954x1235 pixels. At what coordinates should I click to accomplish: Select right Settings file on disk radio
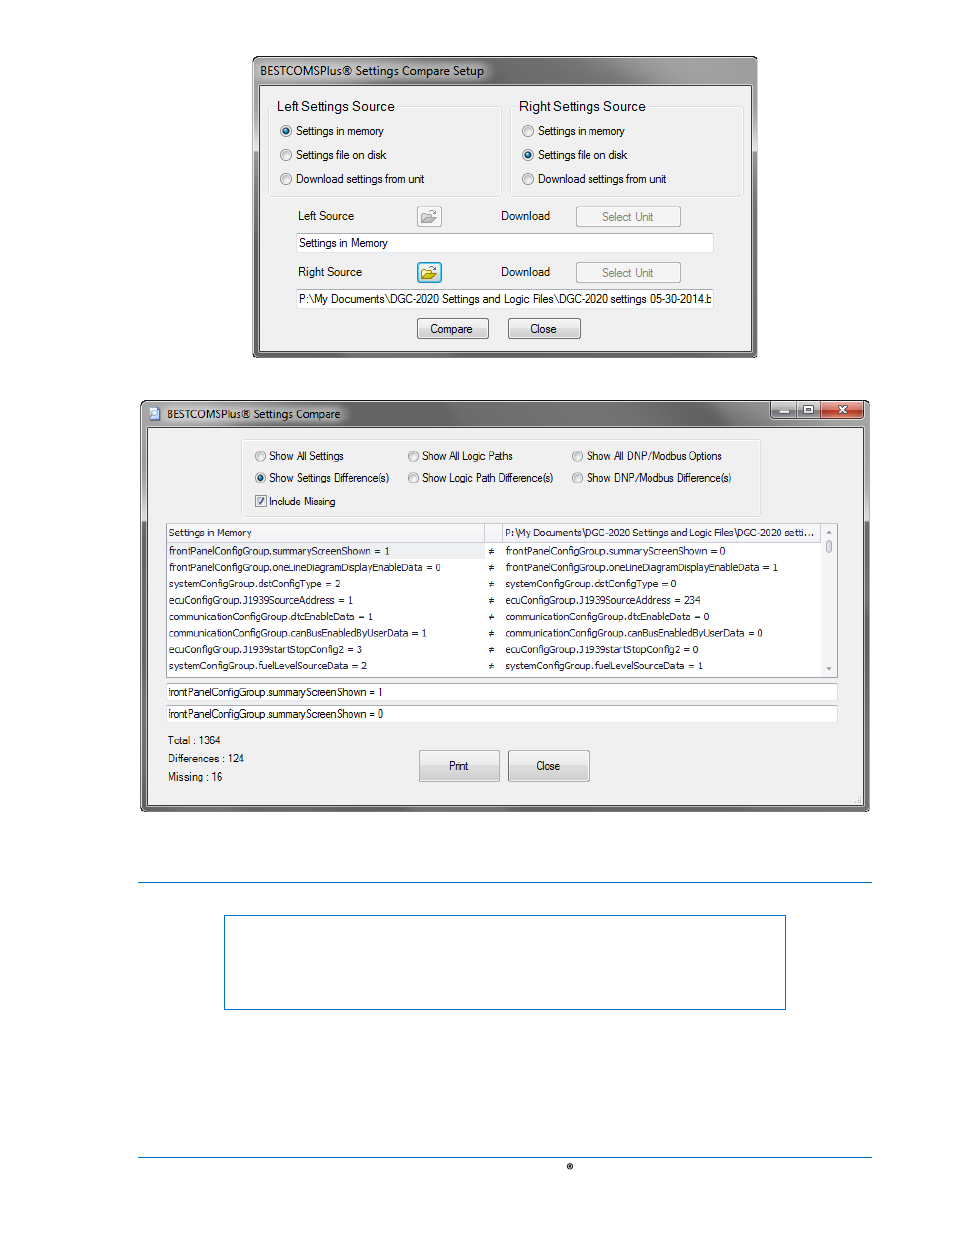click(x=528, y=155)
